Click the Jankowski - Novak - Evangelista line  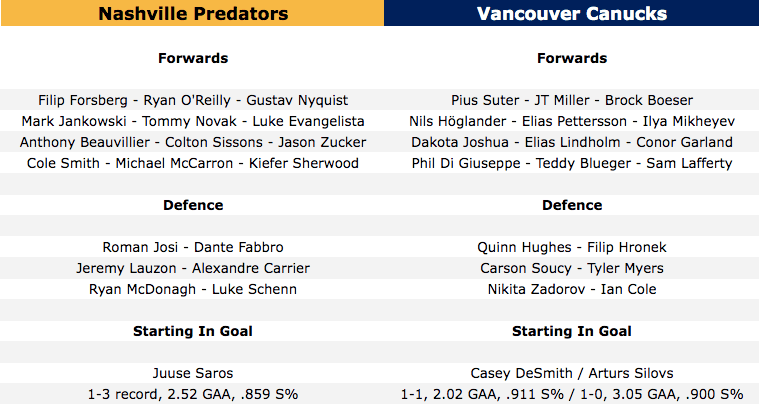click(x=193, y=121)
